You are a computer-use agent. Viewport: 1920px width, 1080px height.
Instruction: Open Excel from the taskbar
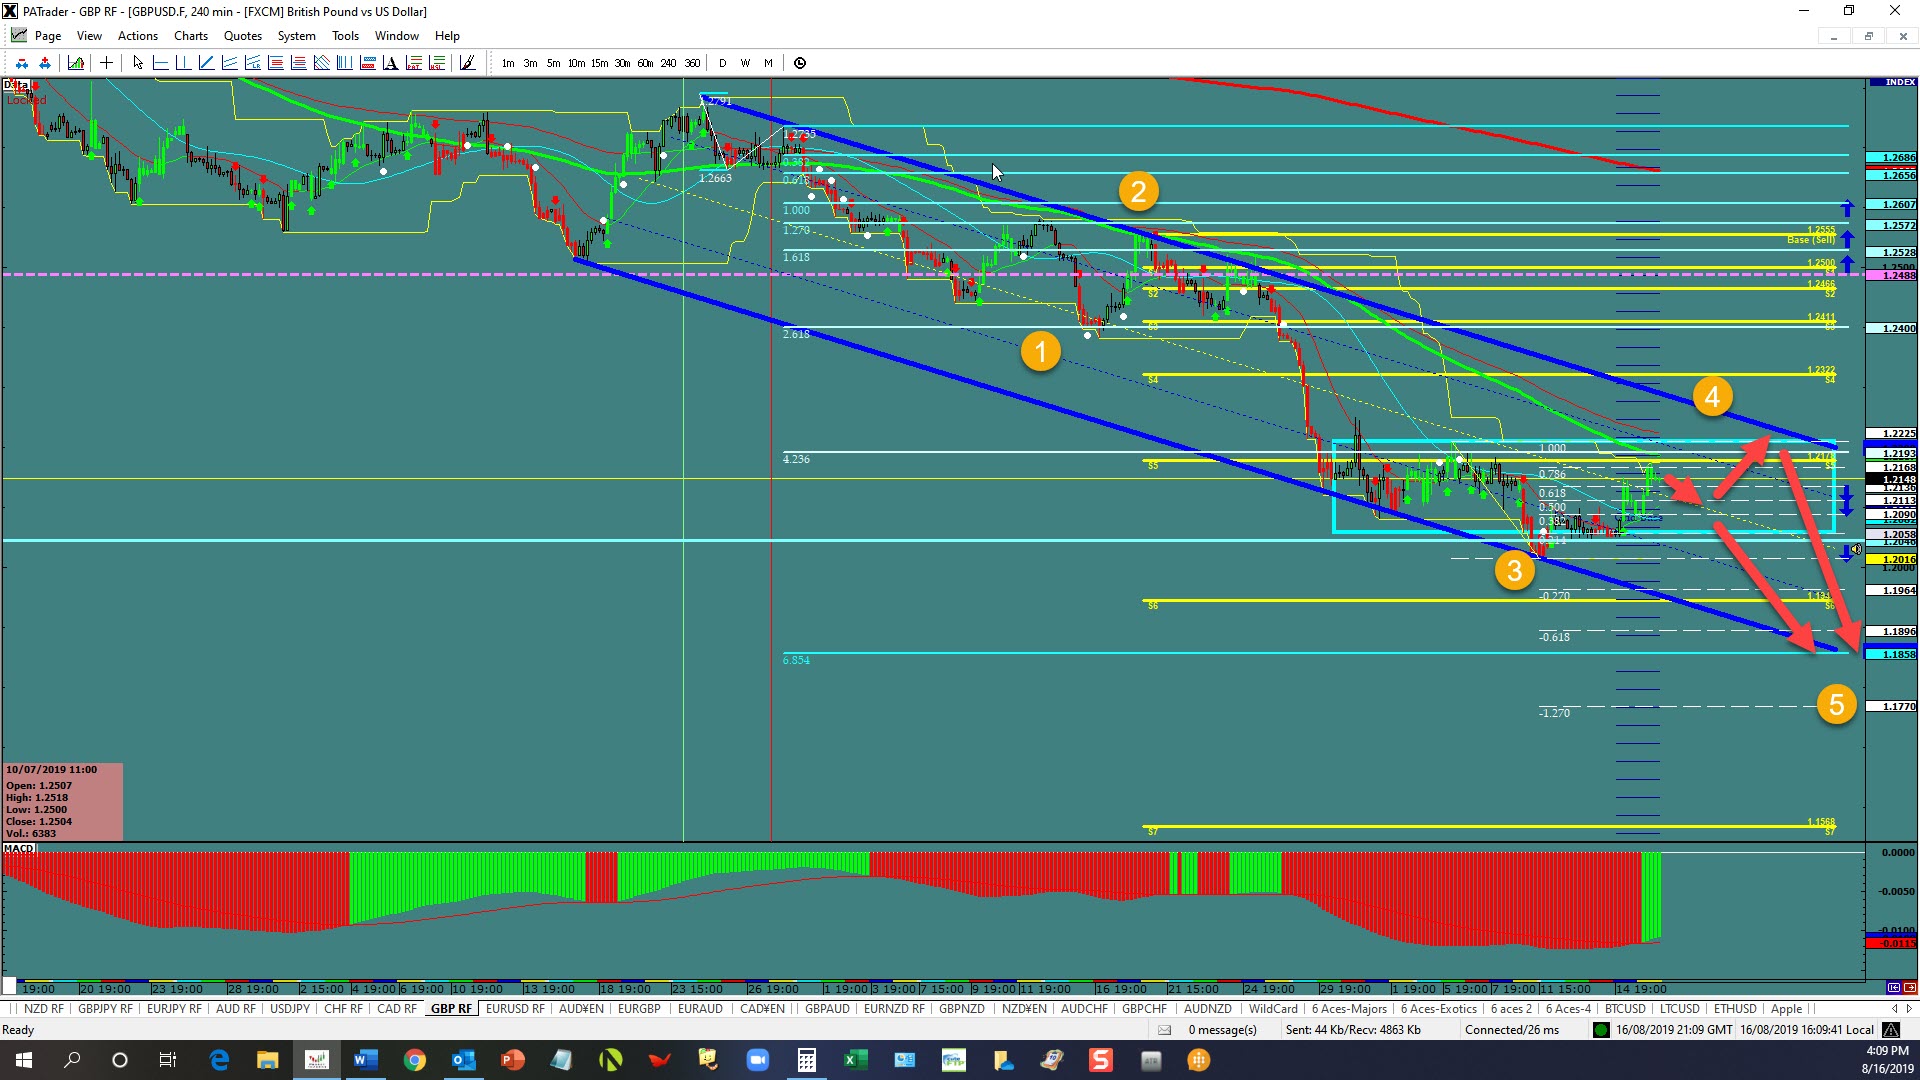tap(856, 1060)
